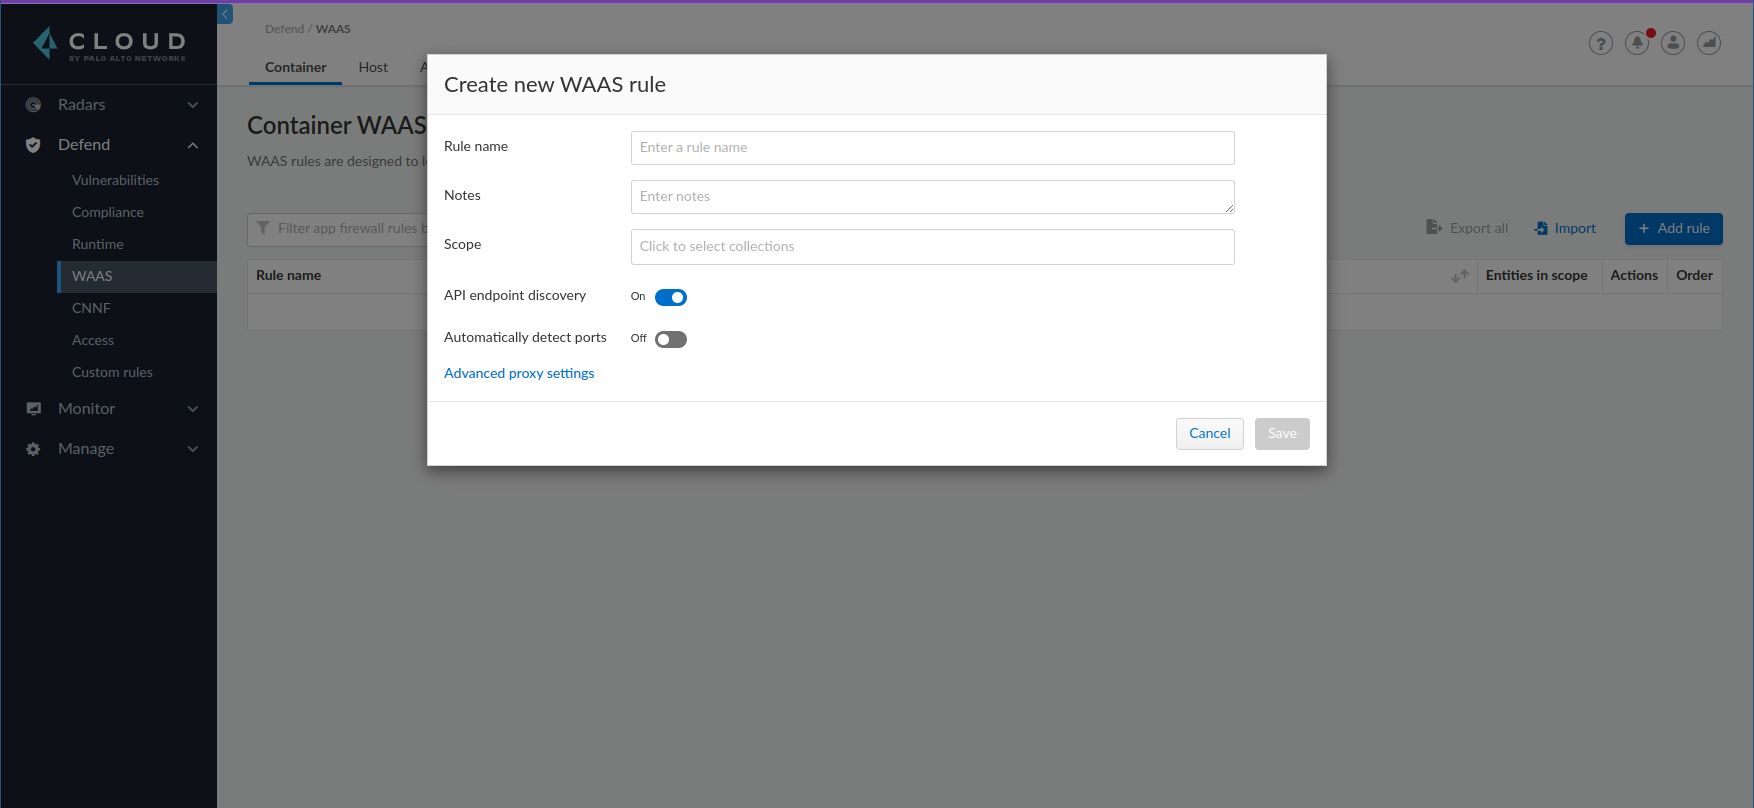Open the user profile icon
The image size is (1754, 808).
coord(1673,43)
